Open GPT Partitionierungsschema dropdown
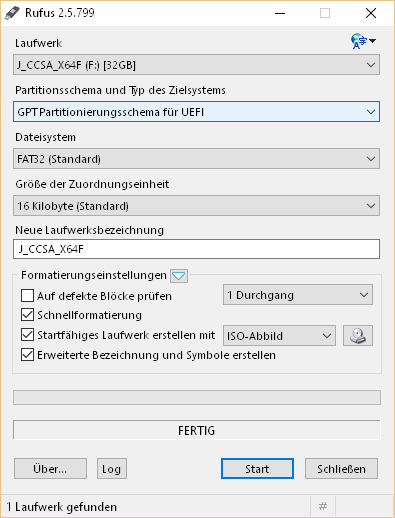This screenshot has height=518, width=395. tap(196, 112)
